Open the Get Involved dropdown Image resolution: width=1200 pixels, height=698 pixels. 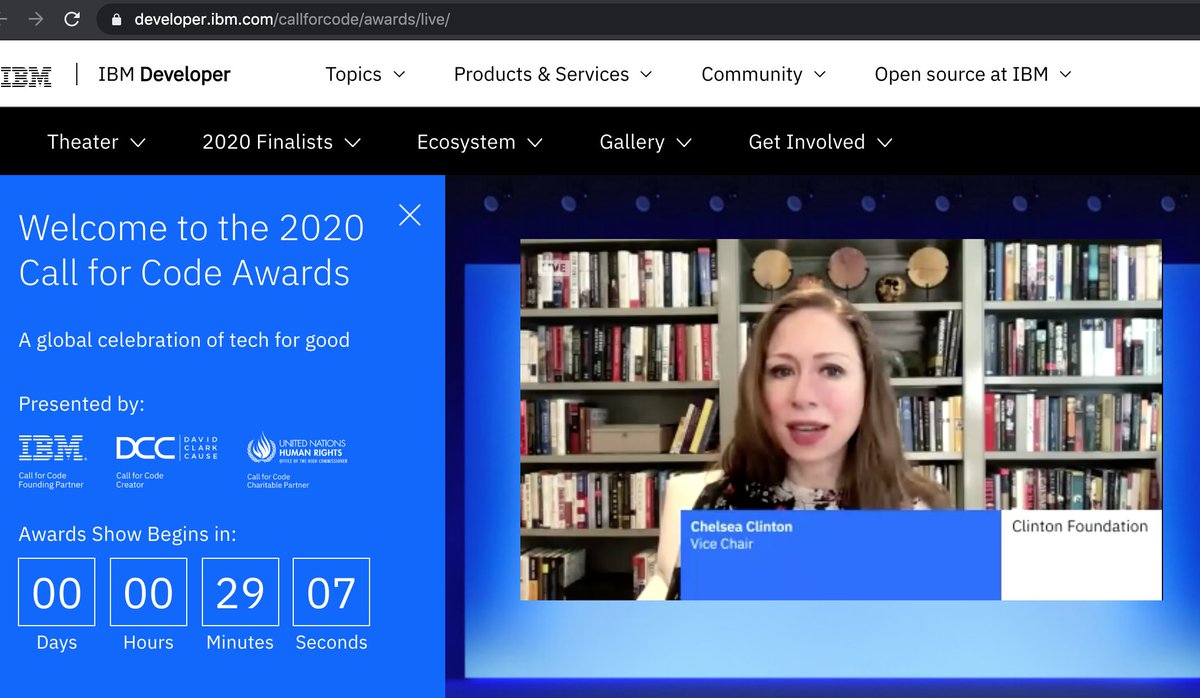click(820, 142)
